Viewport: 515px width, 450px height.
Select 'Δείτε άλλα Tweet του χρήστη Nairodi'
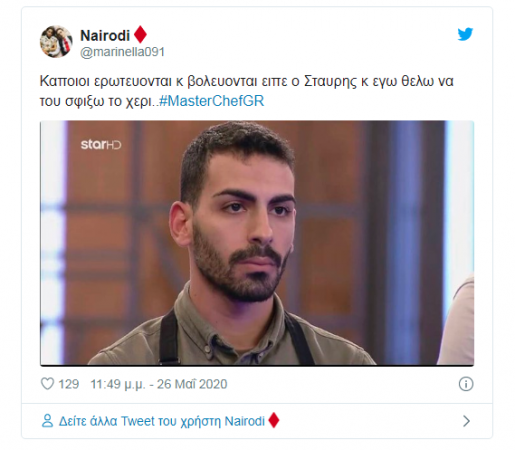tap(162, 421)
